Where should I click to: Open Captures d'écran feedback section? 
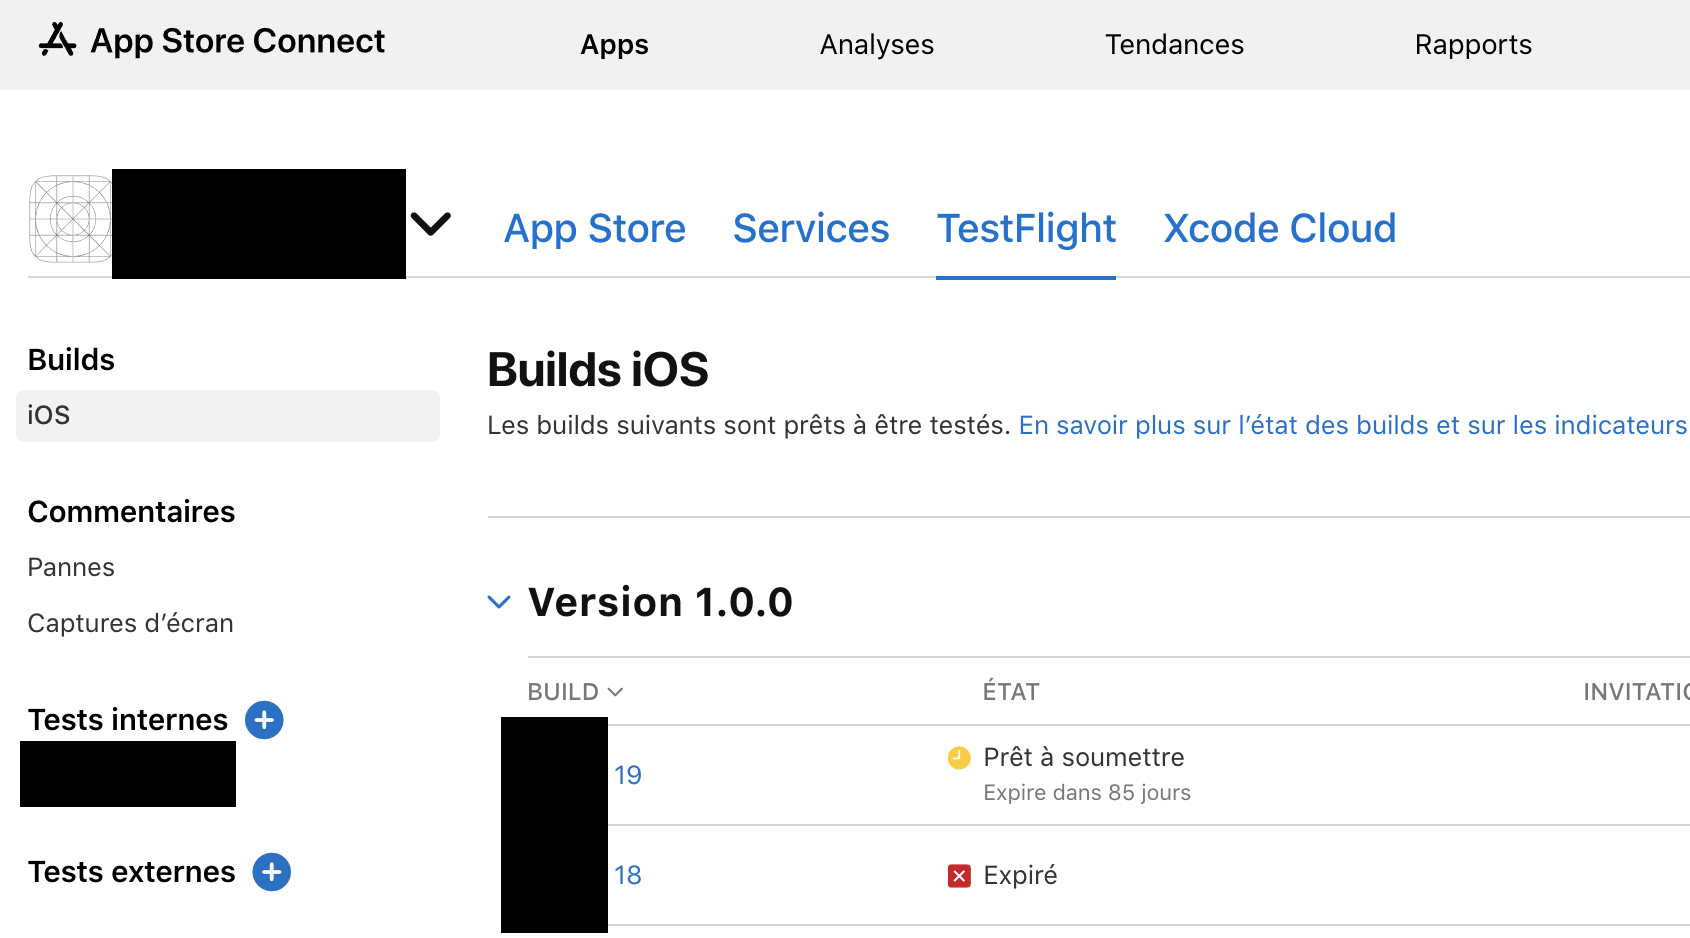coord(130,624)
